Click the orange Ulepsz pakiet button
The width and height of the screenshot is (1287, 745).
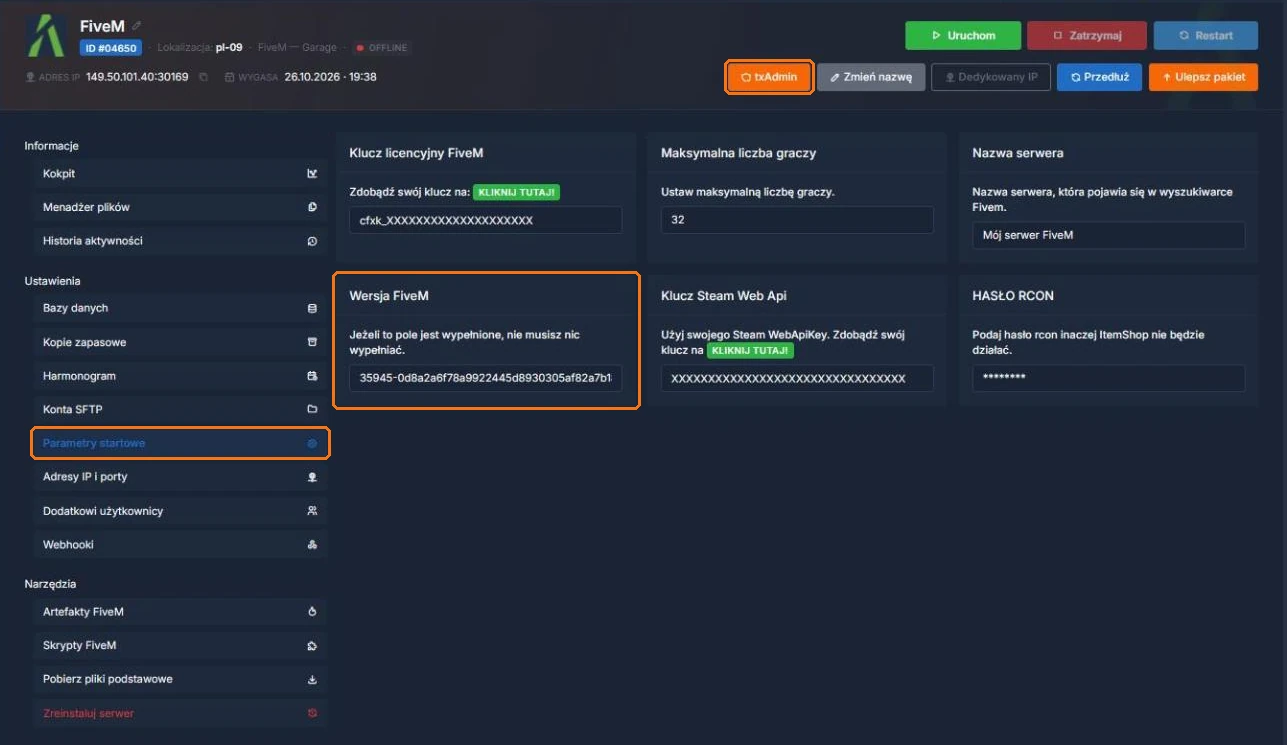pos(1203,77)
